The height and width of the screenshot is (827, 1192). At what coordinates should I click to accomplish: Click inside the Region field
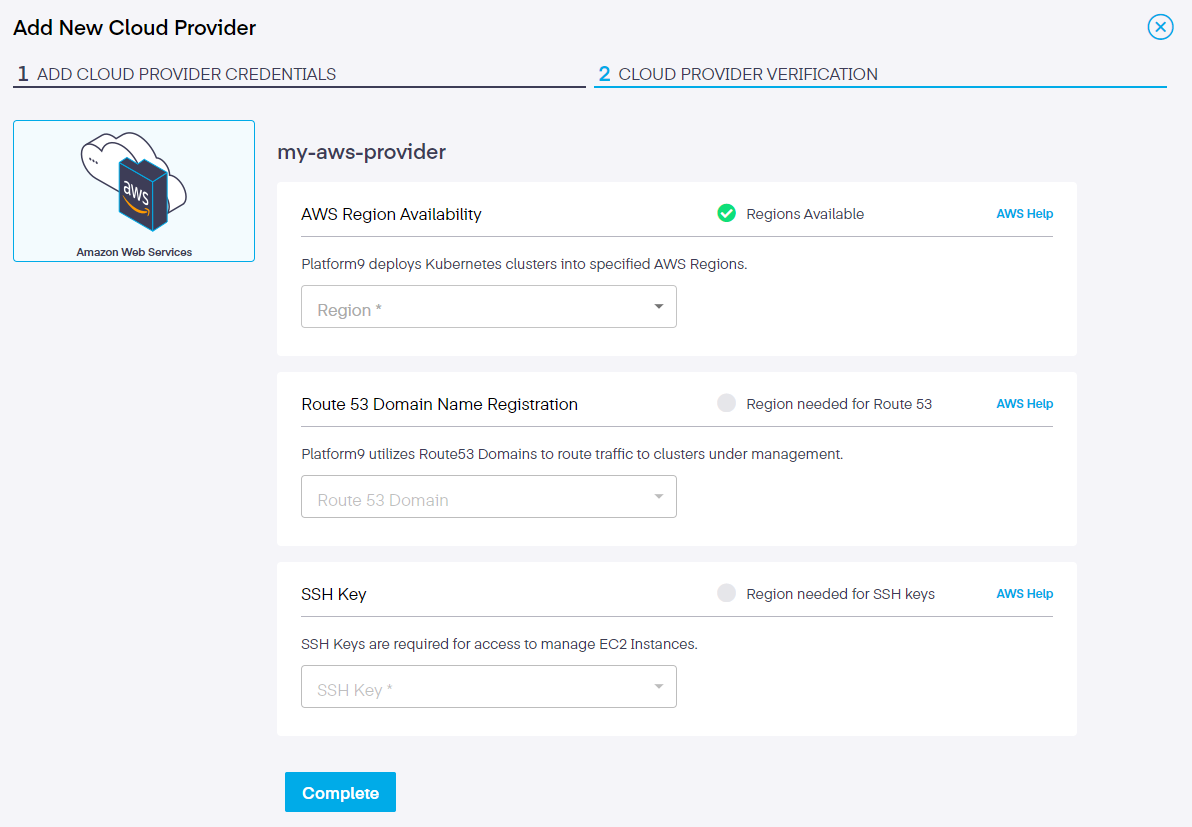pos(470,308)
